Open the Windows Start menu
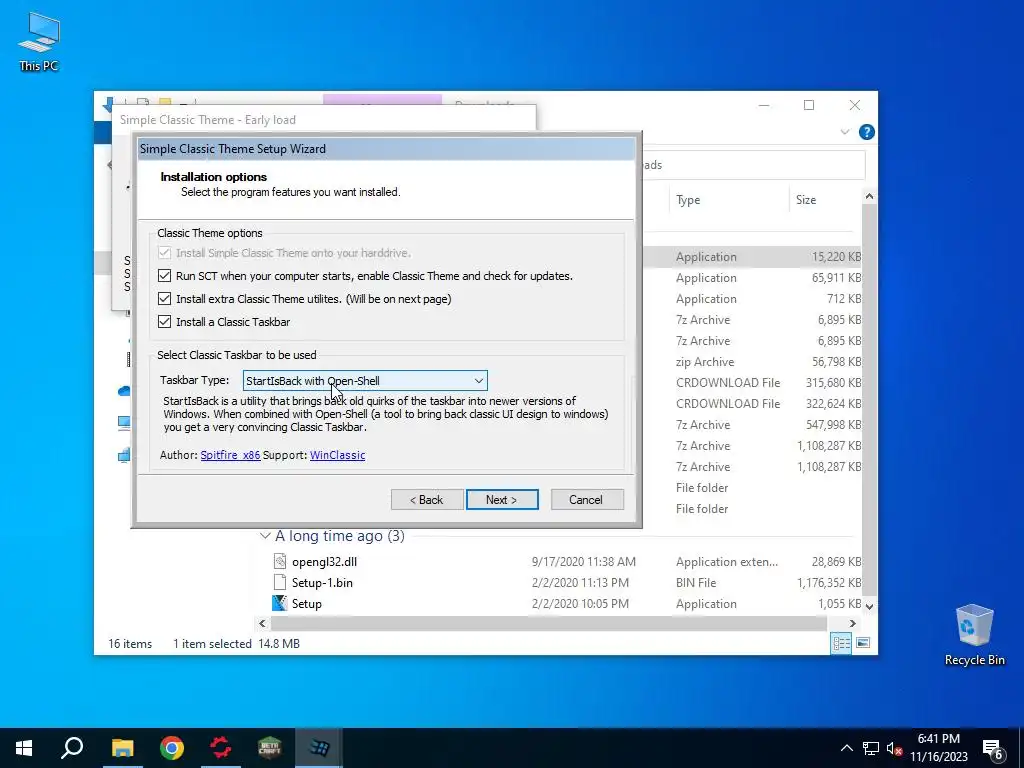This screenshot has height=768, width=1024. pyautogui.click(x=24, y=748)
